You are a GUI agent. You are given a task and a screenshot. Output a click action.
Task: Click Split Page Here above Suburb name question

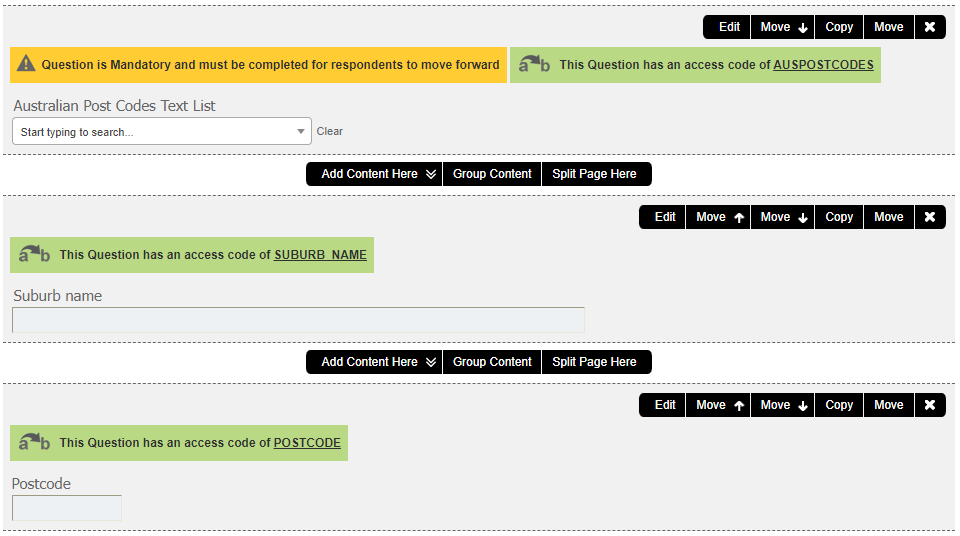[596, 174]
